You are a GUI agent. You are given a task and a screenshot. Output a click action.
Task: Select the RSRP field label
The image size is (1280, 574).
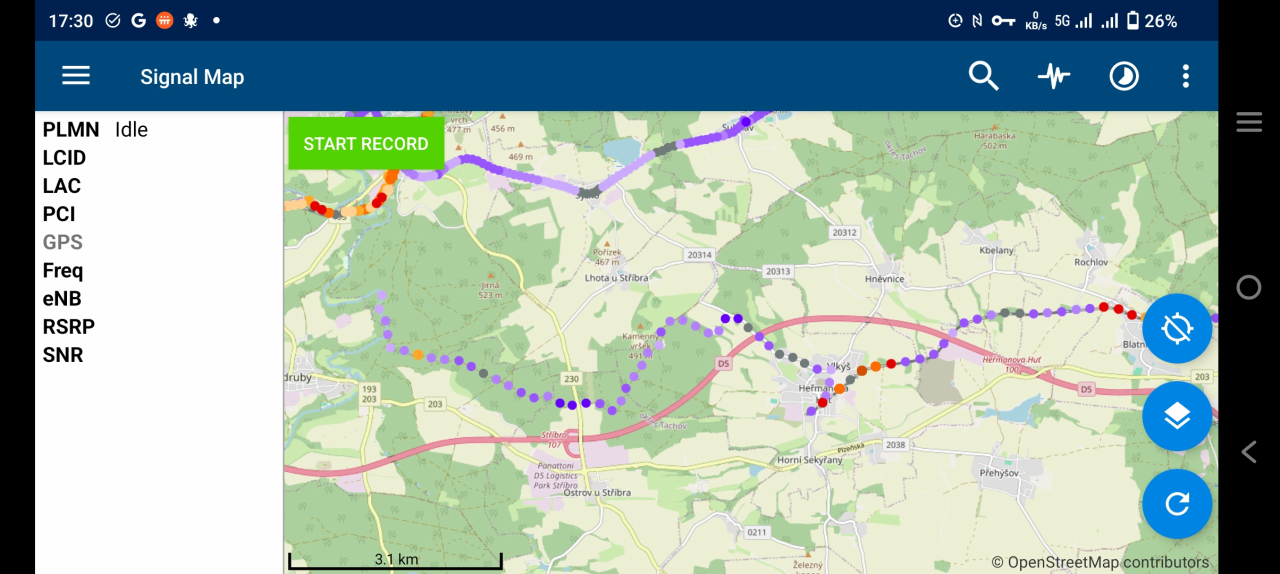pos(68,327)
